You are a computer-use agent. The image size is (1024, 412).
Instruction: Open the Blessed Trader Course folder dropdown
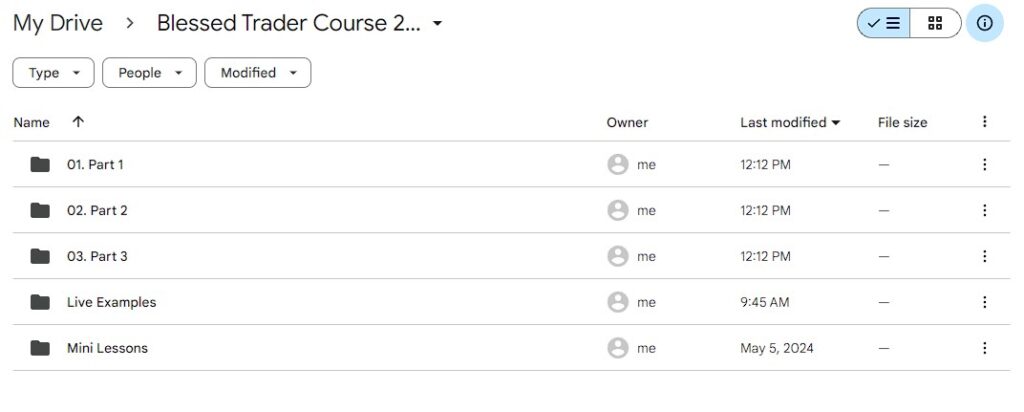pos(437,24)
